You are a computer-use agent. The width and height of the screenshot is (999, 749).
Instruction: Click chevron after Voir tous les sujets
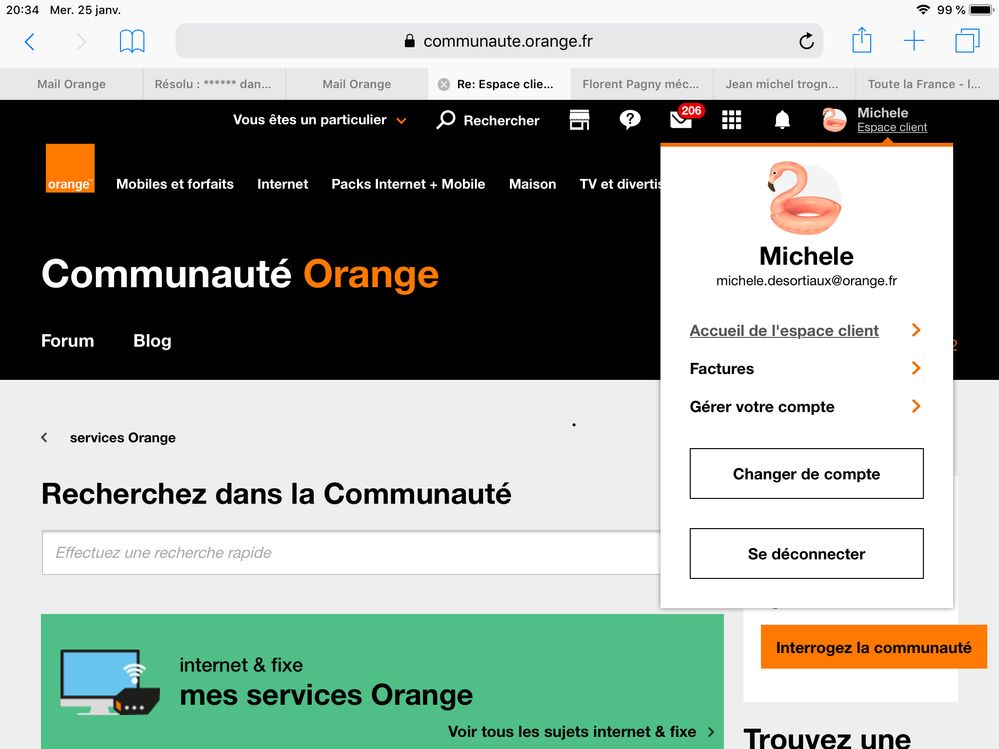click(710, 732)
